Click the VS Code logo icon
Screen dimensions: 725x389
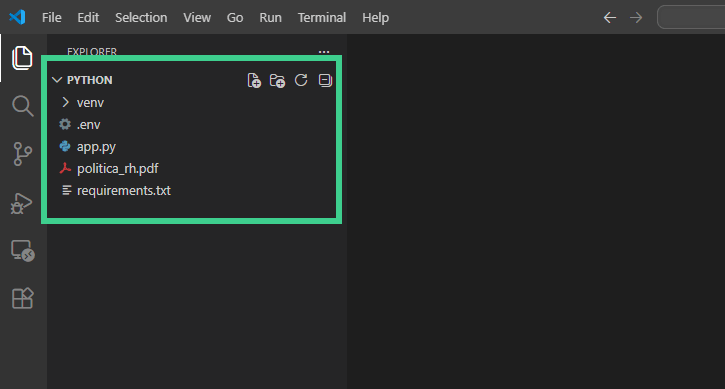(x=17, y=17)
